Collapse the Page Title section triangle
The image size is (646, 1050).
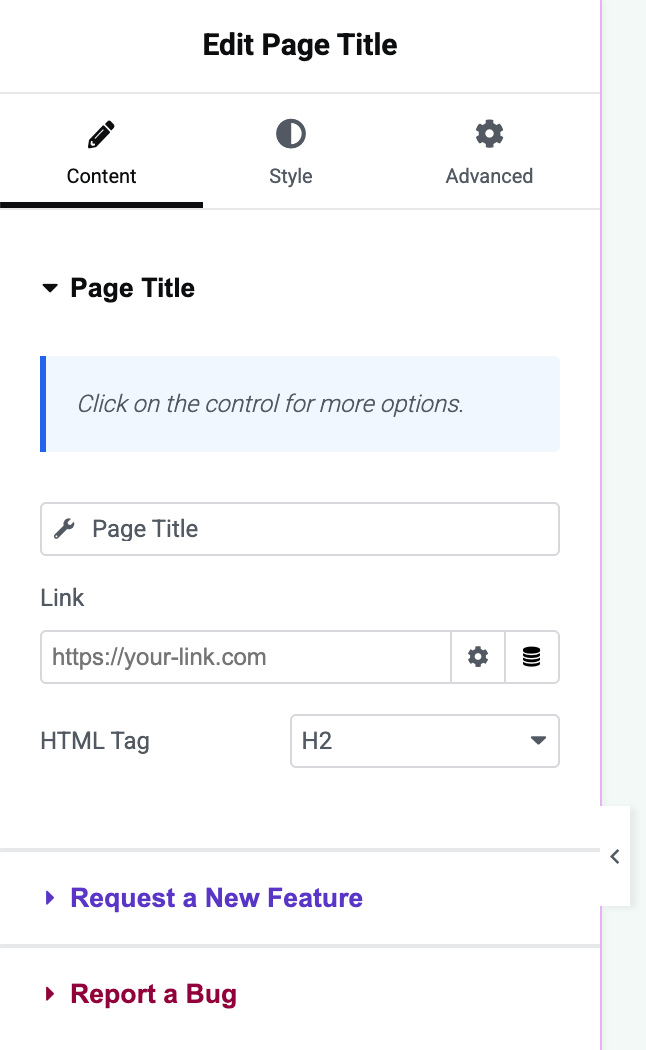tap(50, 289)
